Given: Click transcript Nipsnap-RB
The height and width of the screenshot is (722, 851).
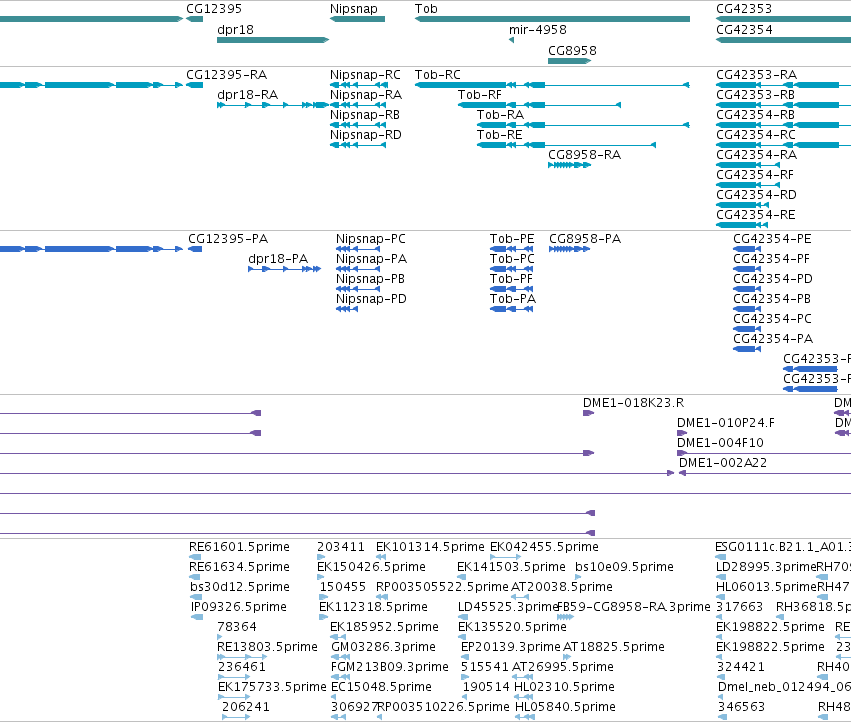Looking at the screenshot, I should tap(358, 125).
